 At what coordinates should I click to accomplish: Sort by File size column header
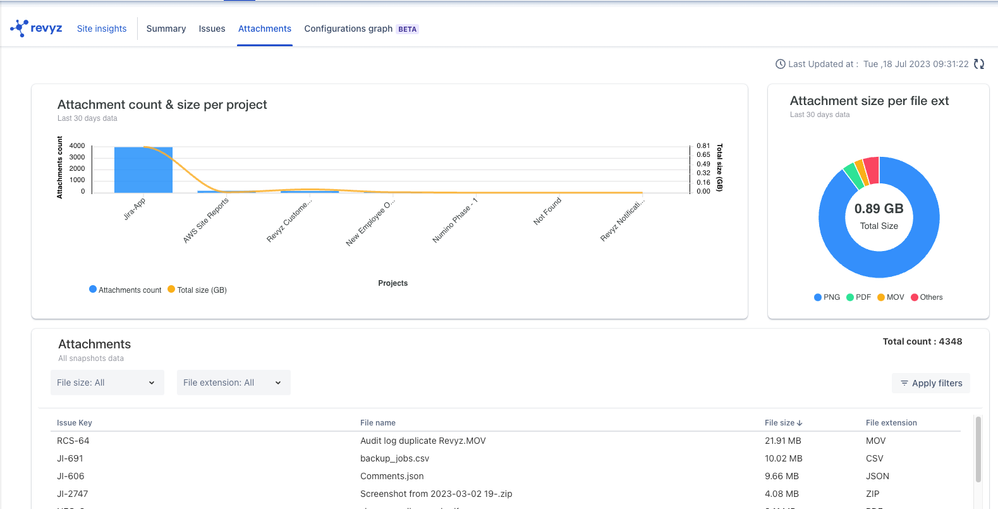(783, 423)
